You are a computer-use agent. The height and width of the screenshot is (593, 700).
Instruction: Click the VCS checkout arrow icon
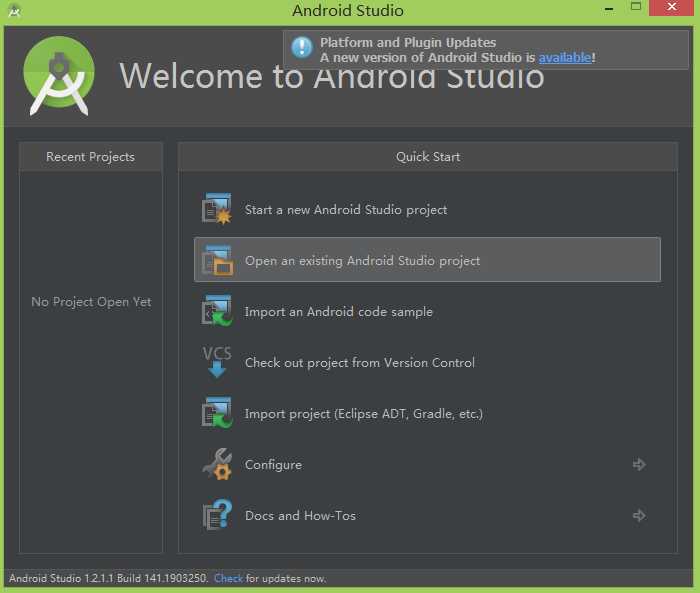217,362
